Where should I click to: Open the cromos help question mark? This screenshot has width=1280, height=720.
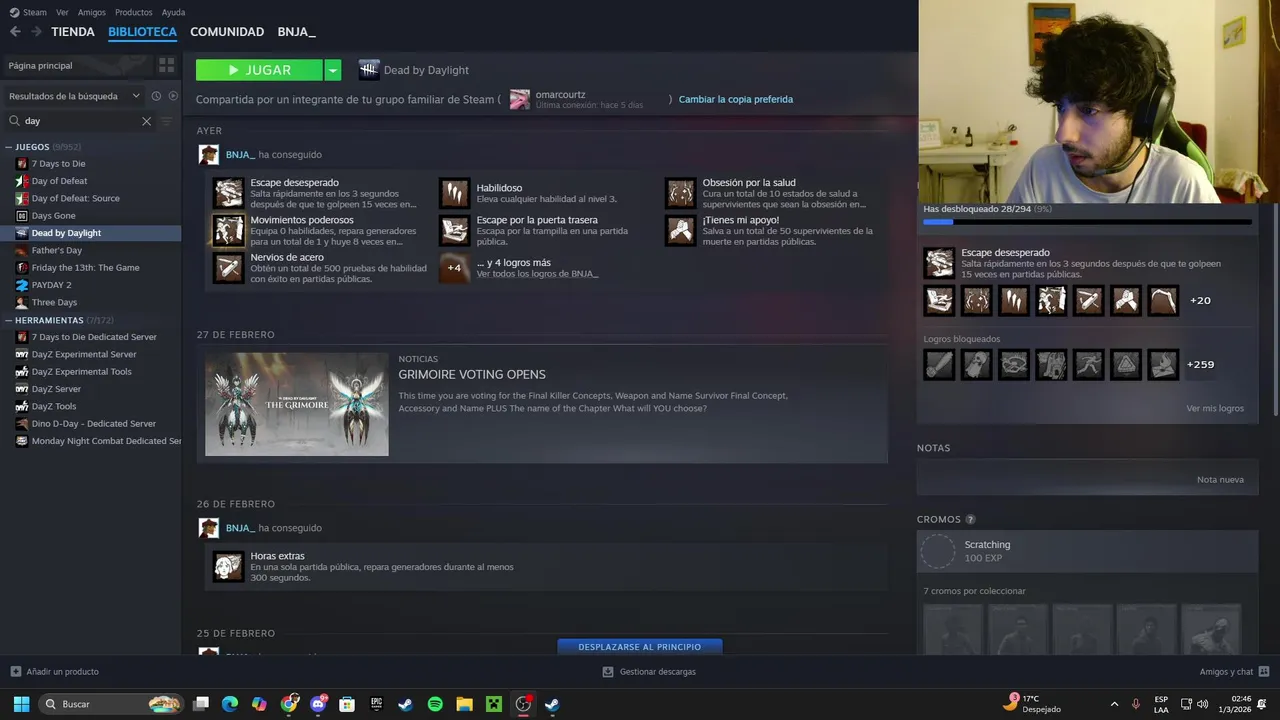(x=970, y=520)
